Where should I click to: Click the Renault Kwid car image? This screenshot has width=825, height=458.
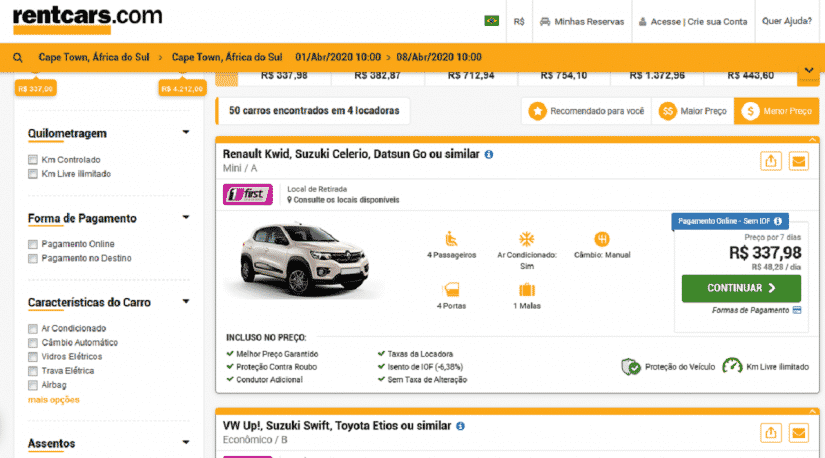coord(305,260)
